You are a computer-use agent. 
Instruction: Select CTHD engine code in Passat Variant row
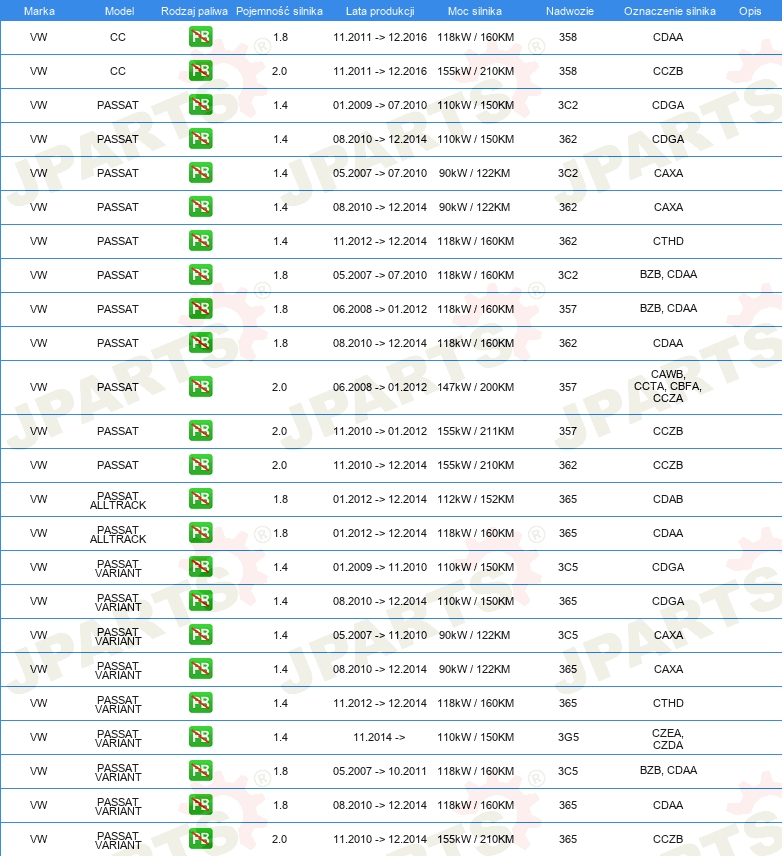(668, 703)
